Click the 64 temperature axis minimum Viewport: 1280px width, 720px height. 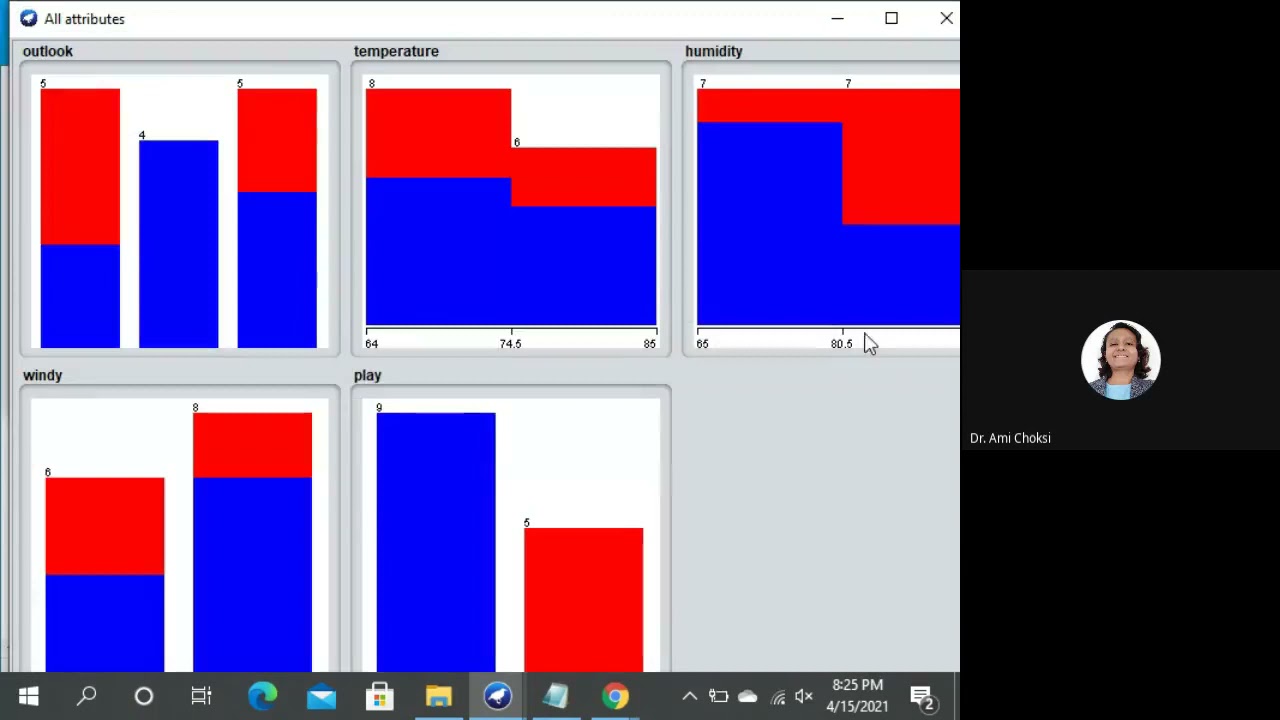point(371,344)
